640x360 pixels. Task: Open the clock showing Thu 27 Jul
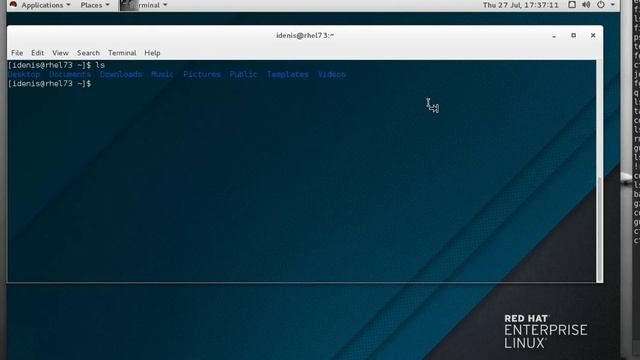520,5
